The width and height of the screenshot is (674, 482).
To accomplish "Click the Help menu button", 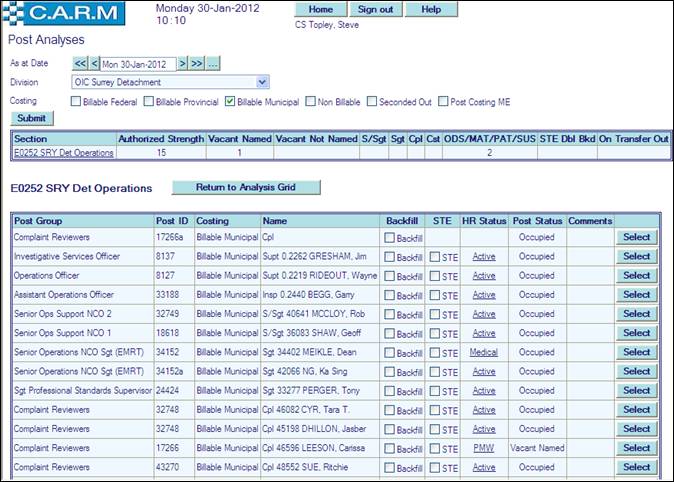I will click(431, 9).
